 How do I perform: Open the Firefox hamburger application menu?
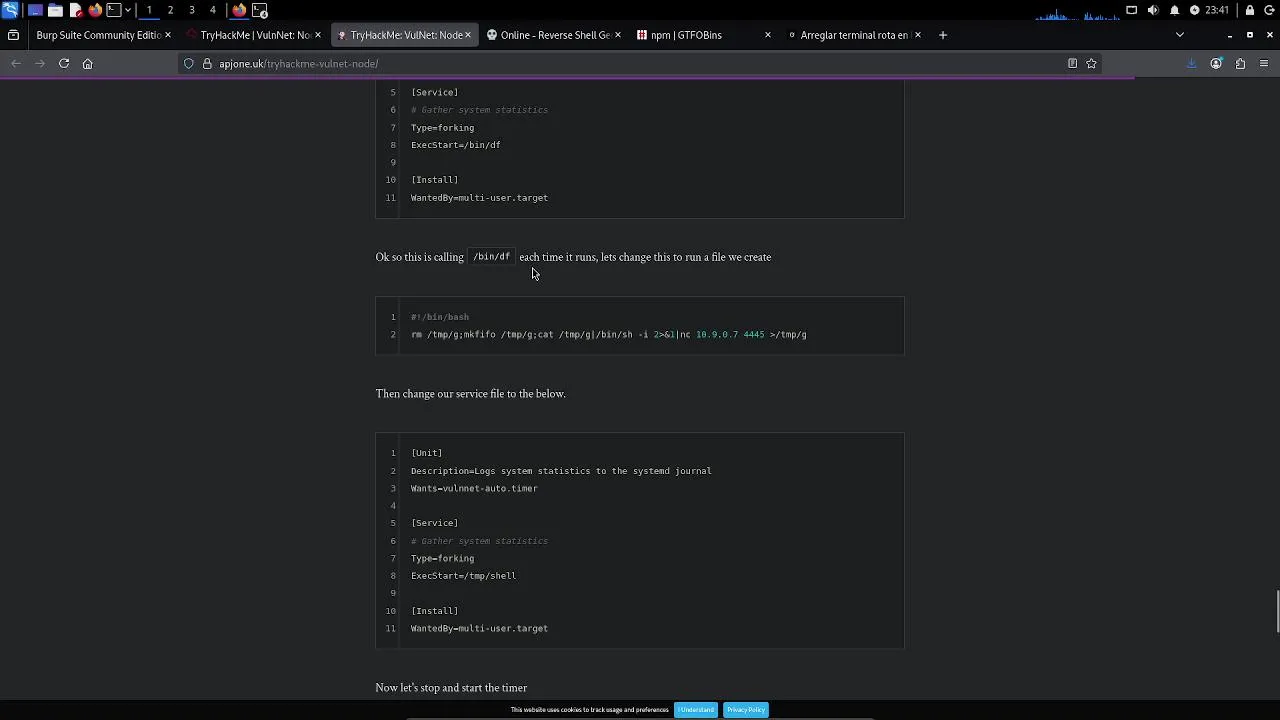click(1264, 64)
